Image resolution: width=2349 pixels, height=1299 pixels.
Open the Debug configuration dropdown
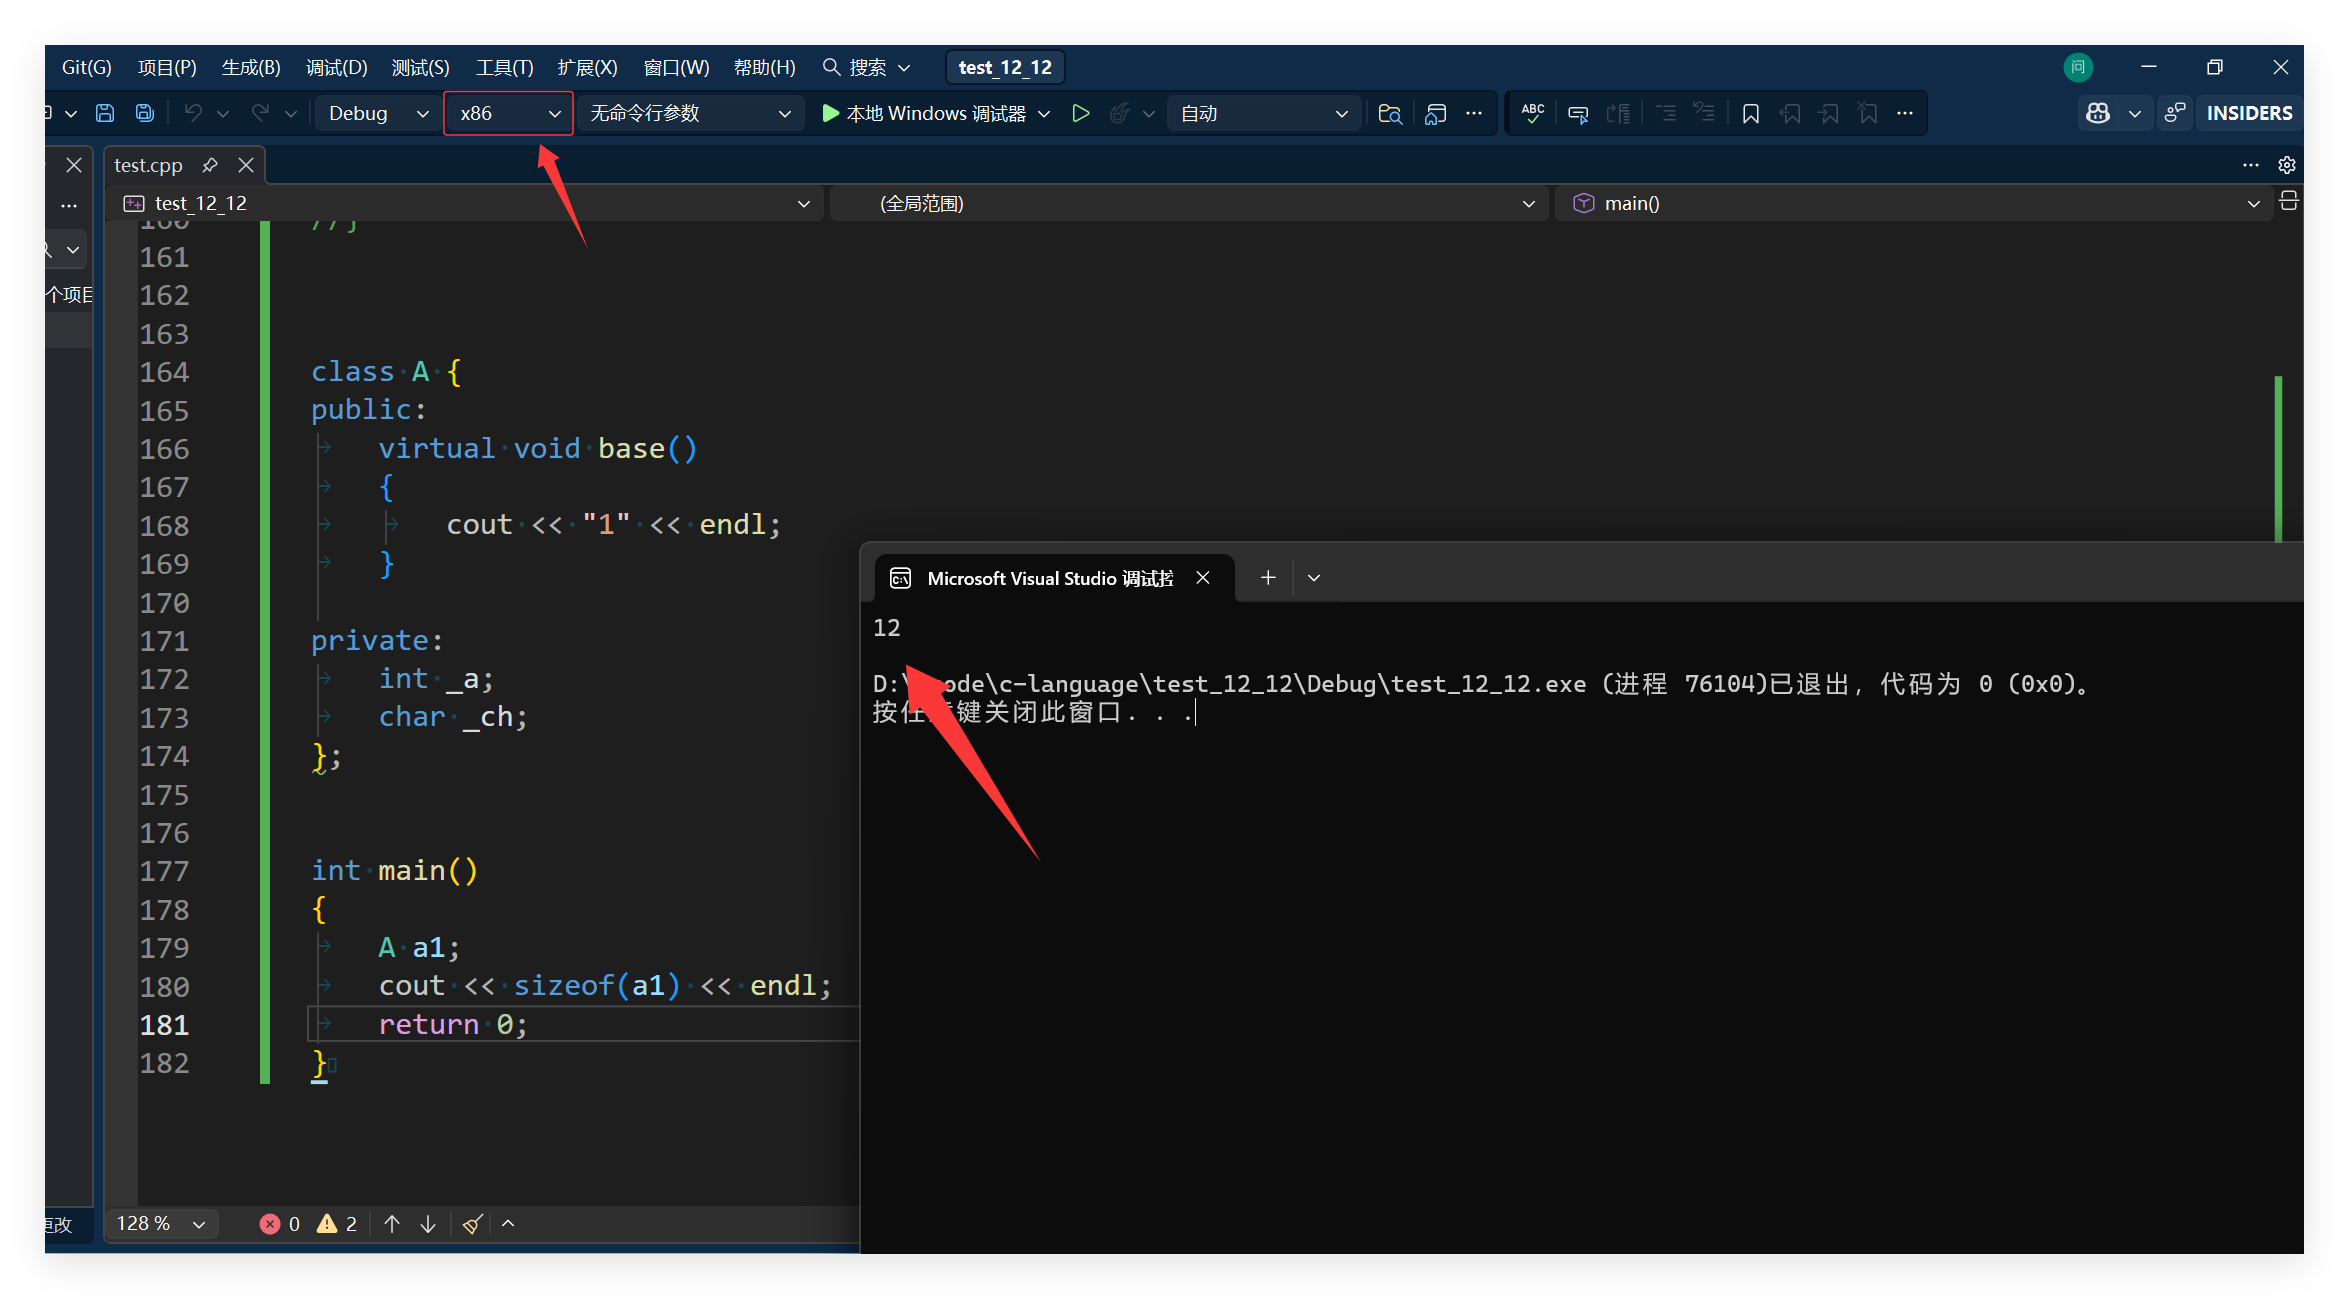(378, 113)
